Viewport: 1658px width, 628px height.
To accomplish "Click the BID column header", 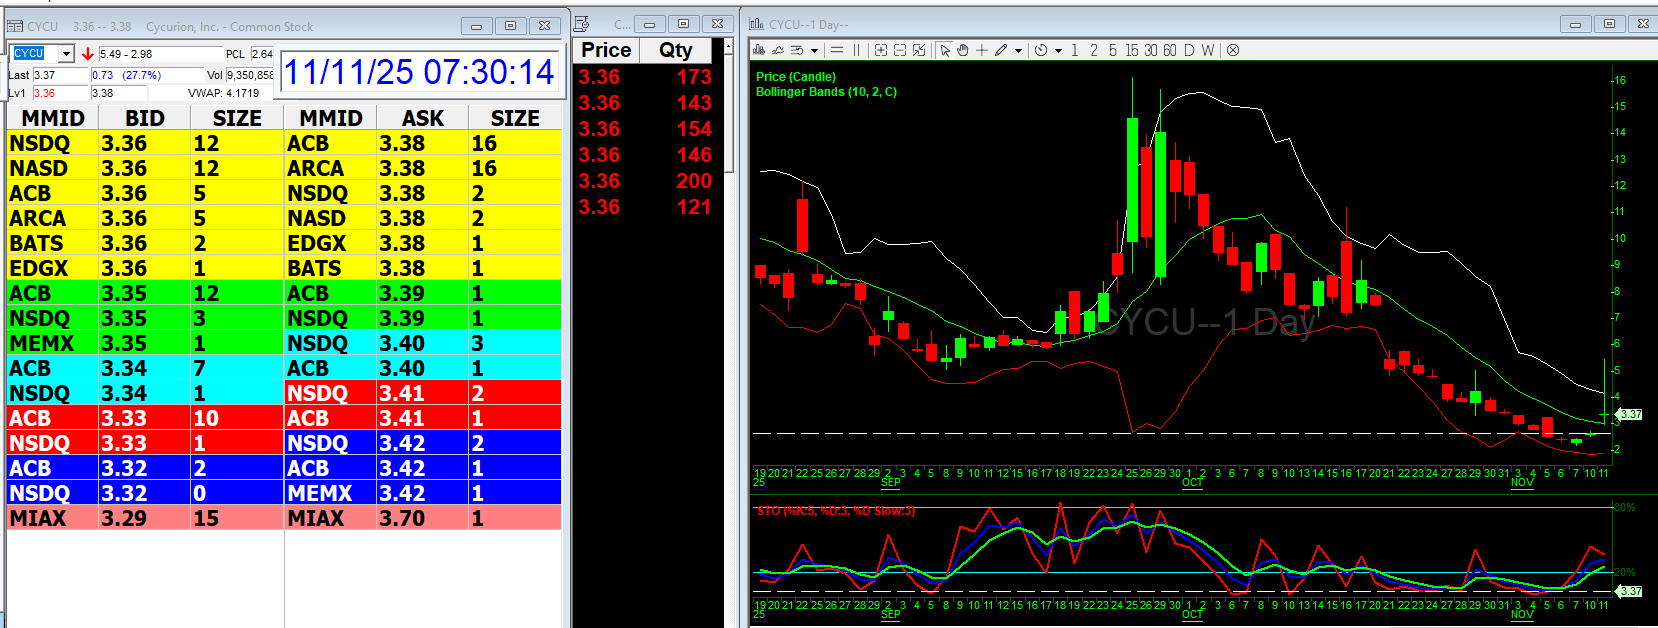I will (144, 118).
